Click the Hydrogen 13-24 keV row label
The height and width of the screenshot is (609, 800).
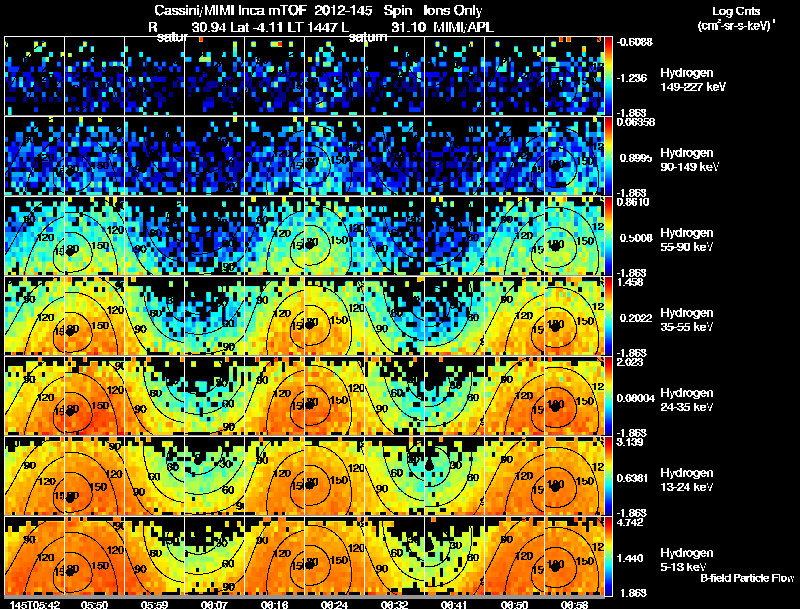tap(687, 480)
